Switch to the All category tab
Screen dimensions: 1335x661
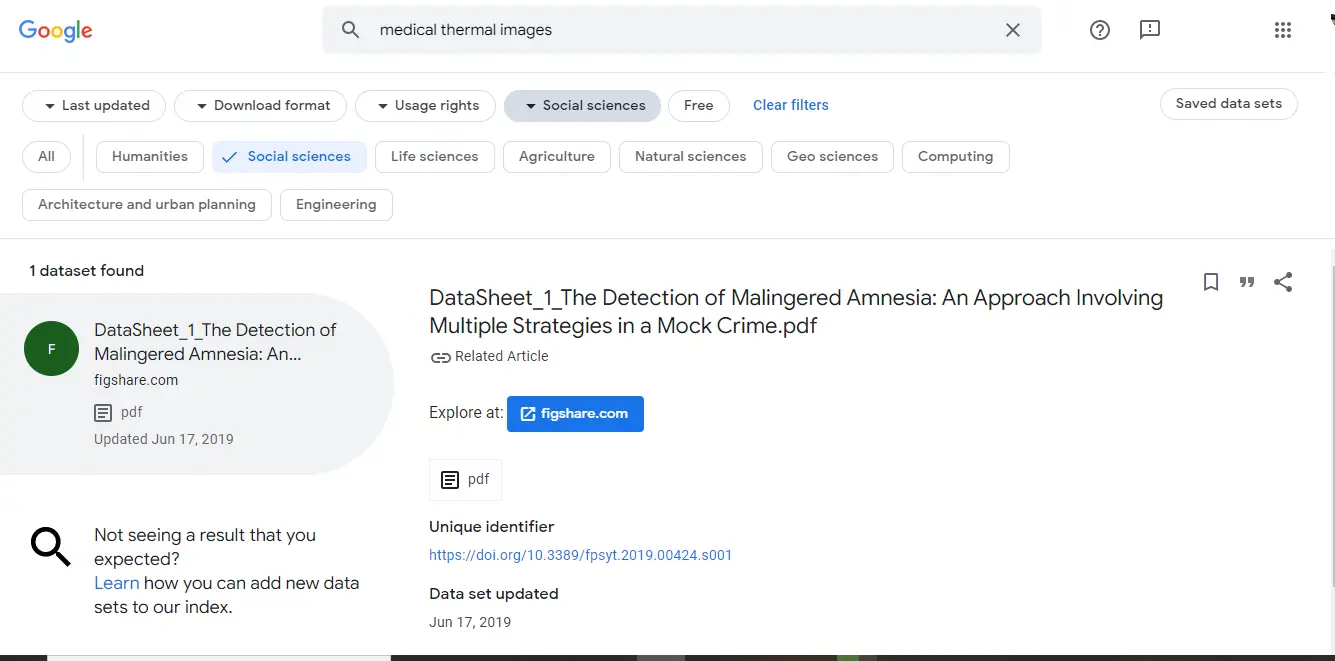click(x=46, y=156)
